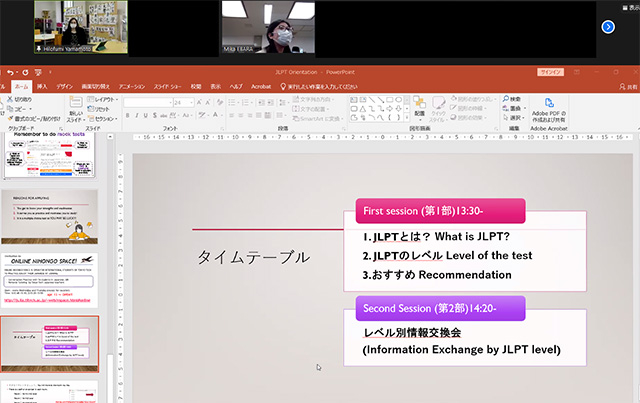Switch to the Acrobat ribbon tab
Viewport: 640px width, 403px height.
click(x=261, y=87)
